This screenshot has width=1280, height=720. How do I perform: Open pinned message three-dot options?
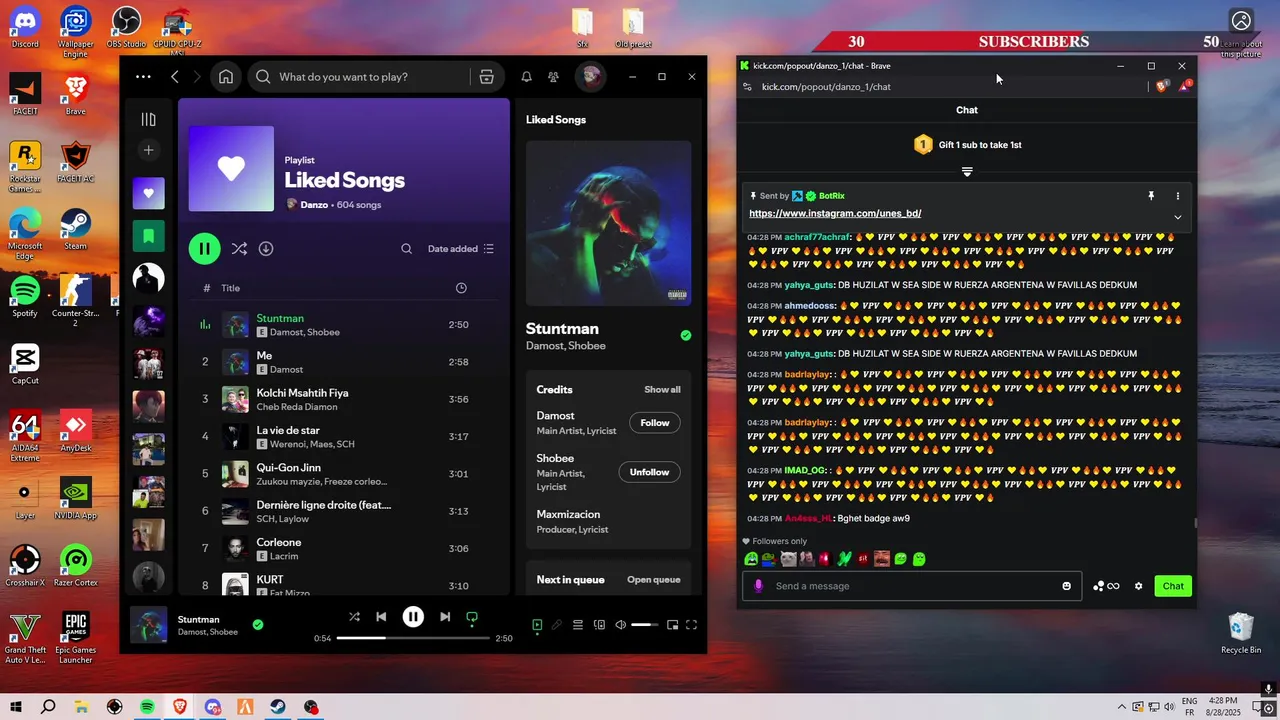[x=1177, y=196]
